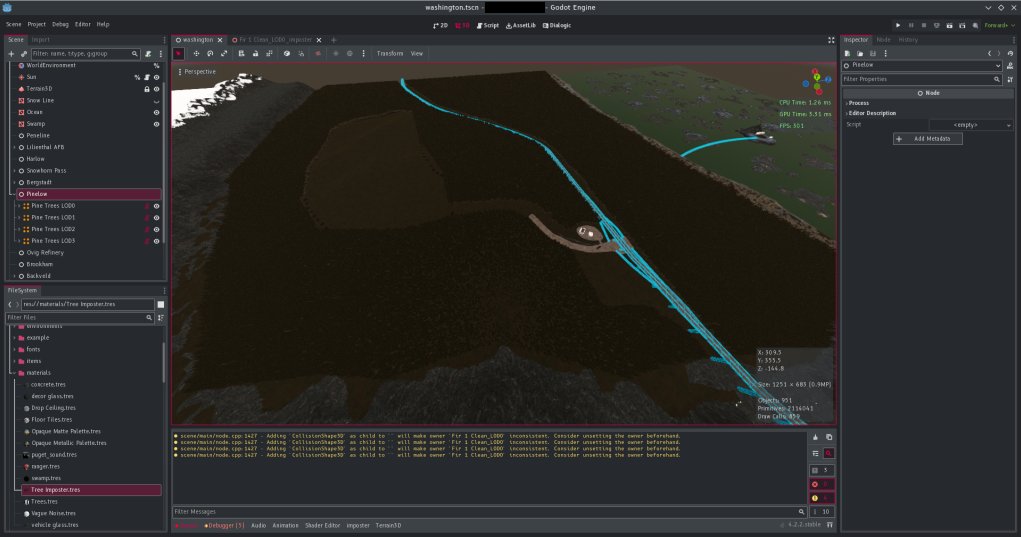Collapse the materials folder in FileSystem
The width and height of the screenshot is (1021, 537).
point(14,373)
